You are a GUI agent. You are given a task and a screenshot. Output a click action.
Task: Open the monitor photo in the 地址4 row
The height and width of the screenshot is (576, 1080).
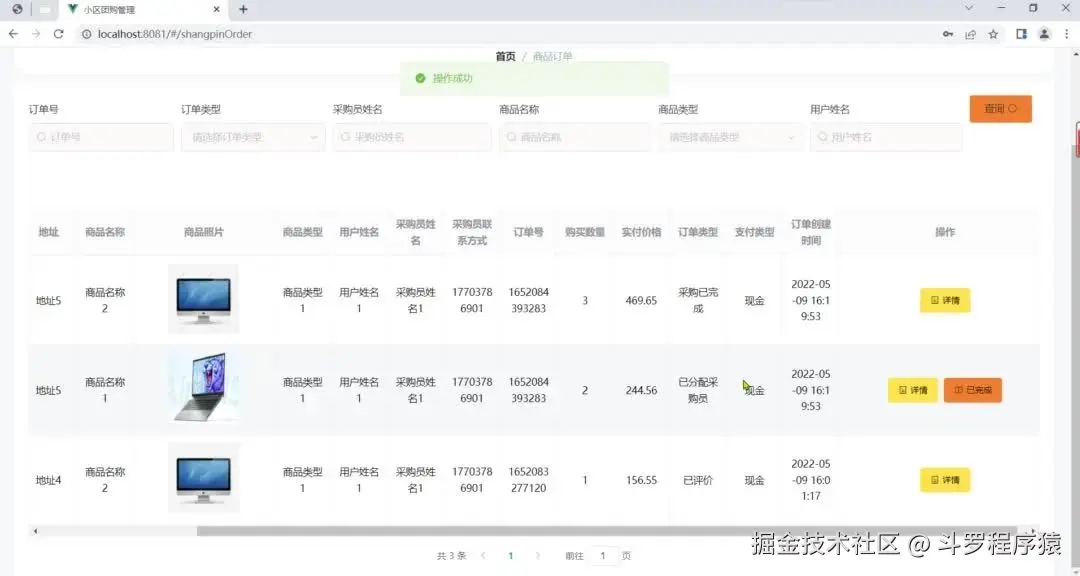point(203,477)
